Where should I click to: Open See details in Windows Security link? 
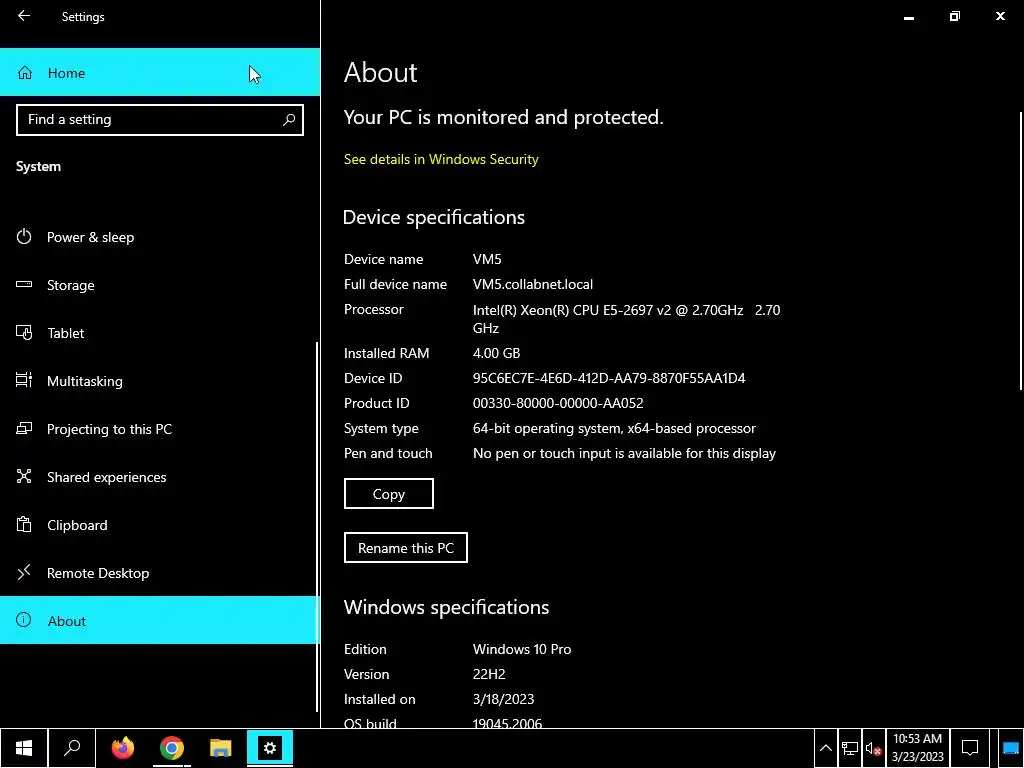(441, 159)
